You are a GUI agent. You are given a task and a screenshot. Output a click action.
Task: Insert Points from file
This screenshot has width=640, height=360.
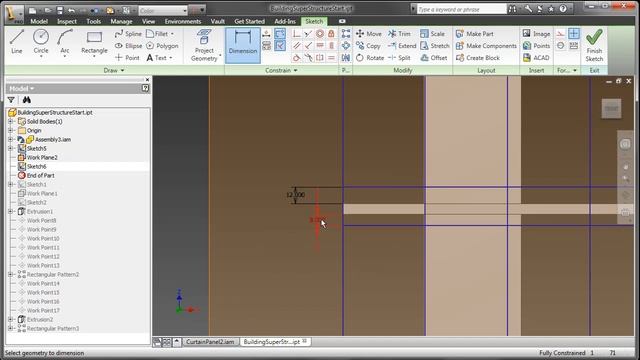(536, 46)
